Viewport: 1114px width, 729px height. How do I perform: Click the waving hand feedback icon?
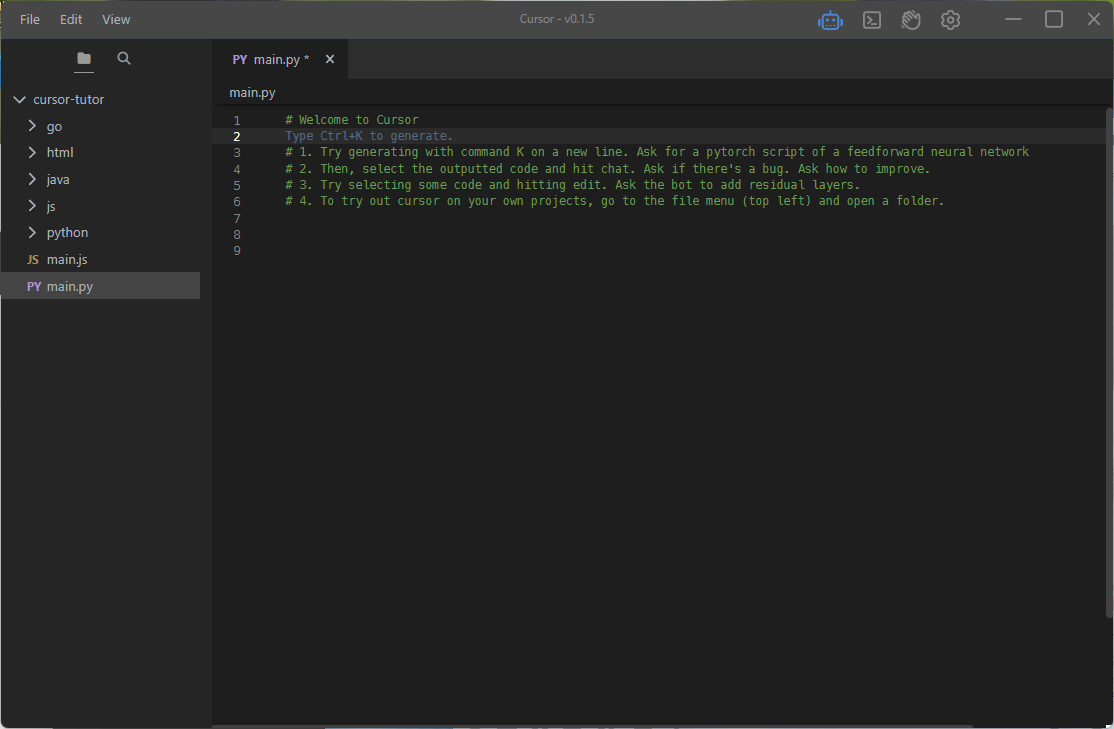910,20
